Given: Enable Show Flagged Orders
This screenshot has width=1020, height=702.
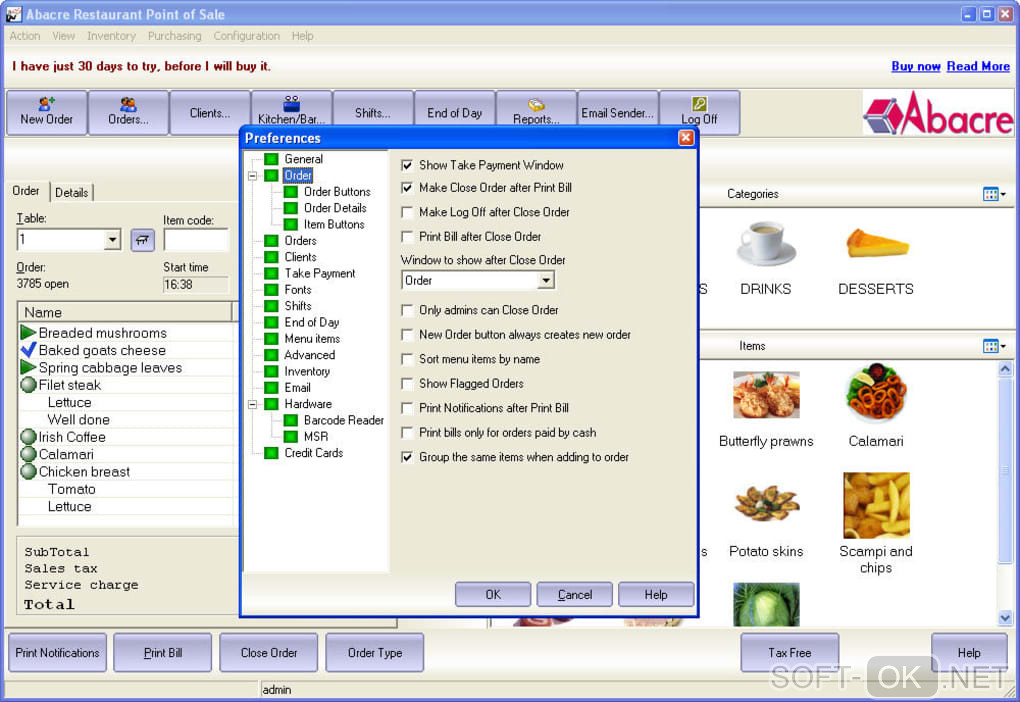Looking at the screenshot, I should pos(407,384).
